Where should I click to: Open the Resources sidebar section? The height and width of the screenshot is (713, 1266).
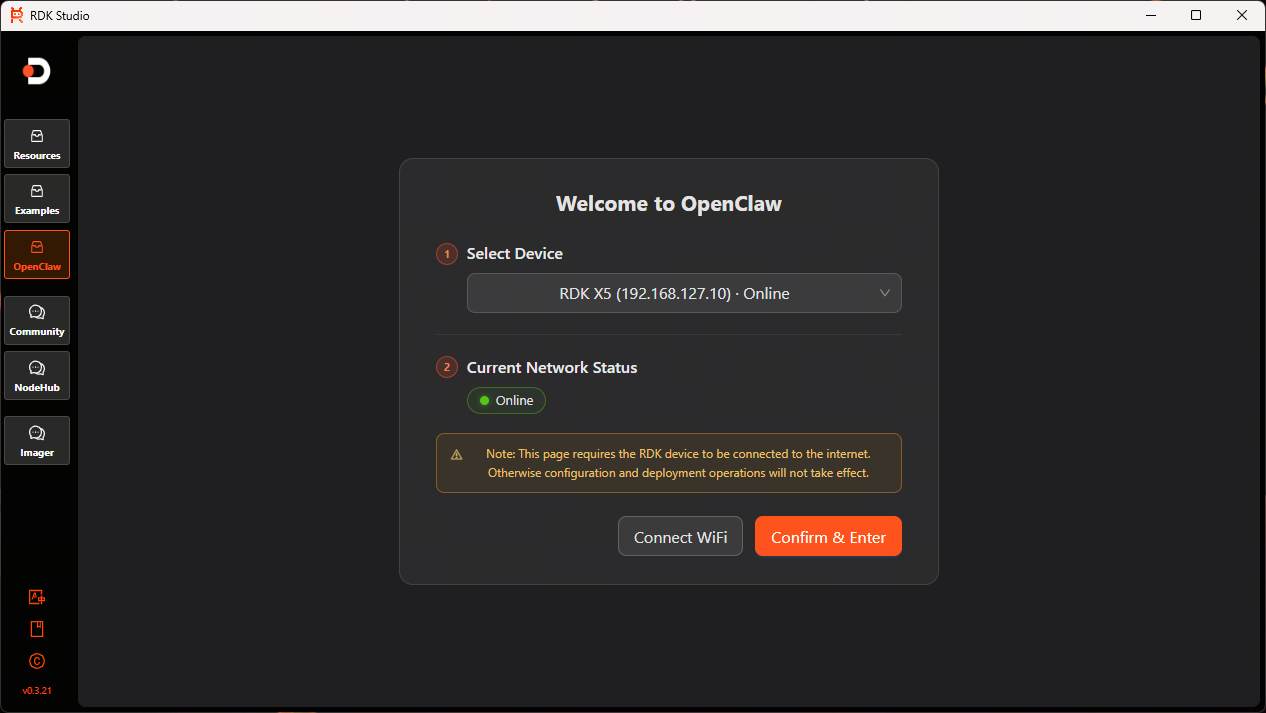point(37,144)
